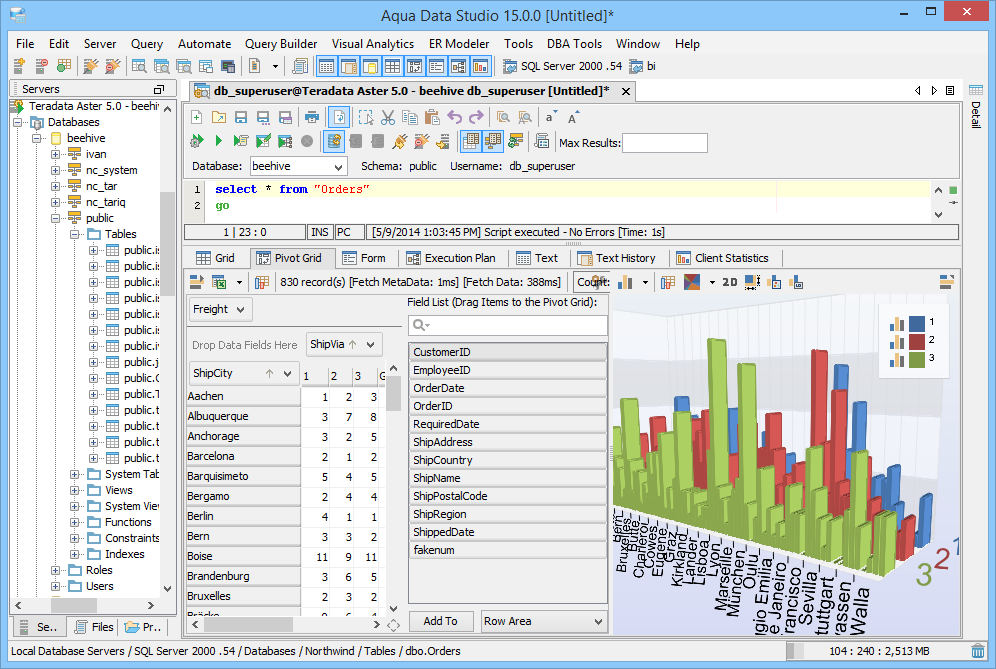Click the green Execute play icon
The image size is (996, 669).
click(x=219, y=141)
